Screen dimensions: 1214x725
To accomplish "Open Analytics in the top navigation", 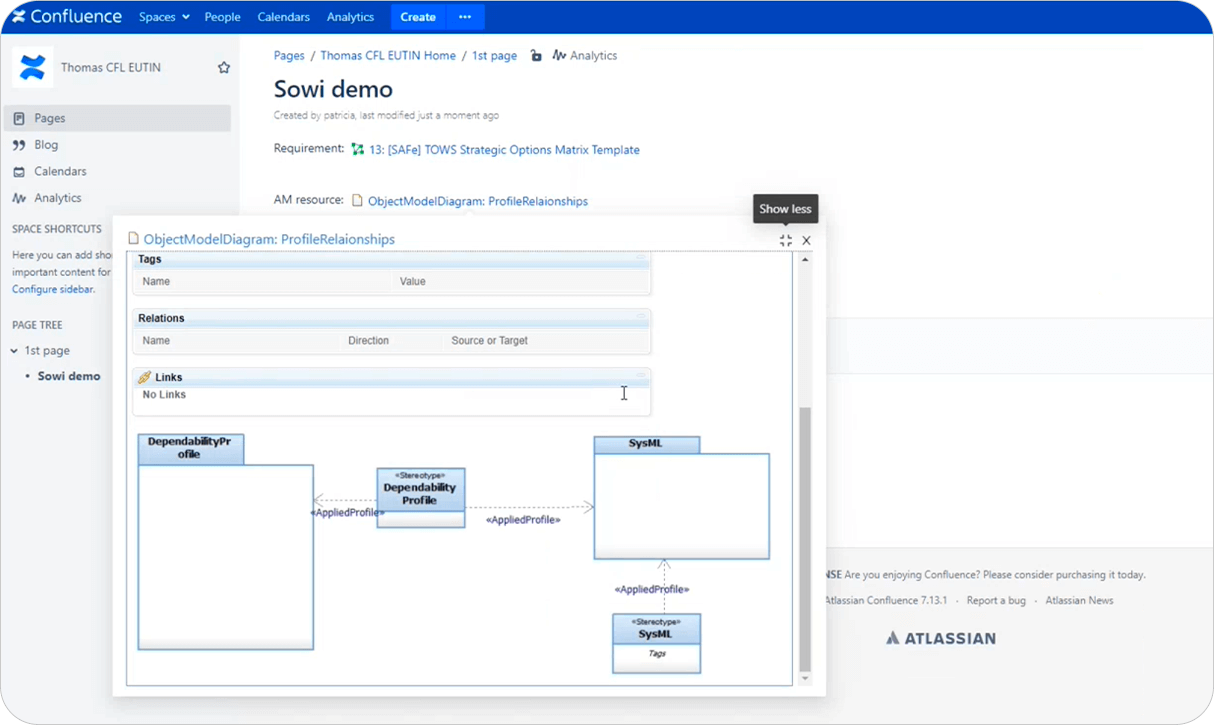I will [x=350, y=17].
